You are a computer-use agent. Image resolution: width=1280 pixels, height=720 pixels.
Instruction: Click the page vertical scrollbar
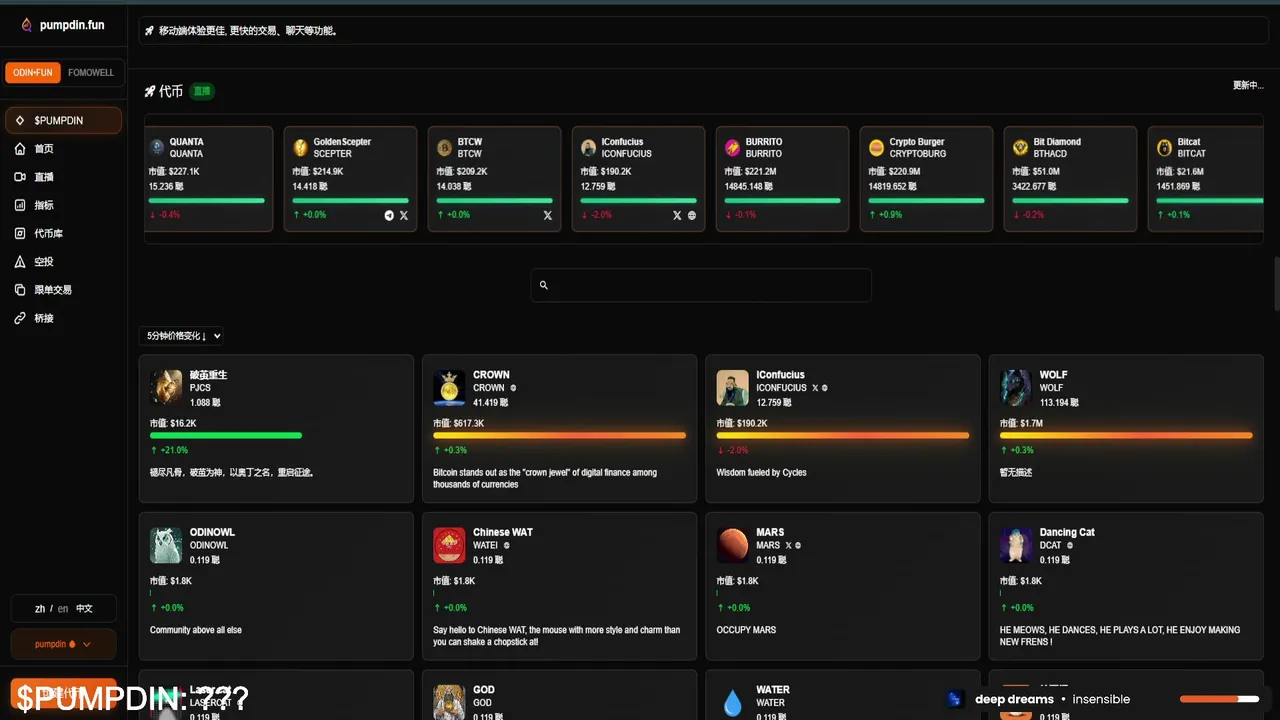click(1276, 285)
